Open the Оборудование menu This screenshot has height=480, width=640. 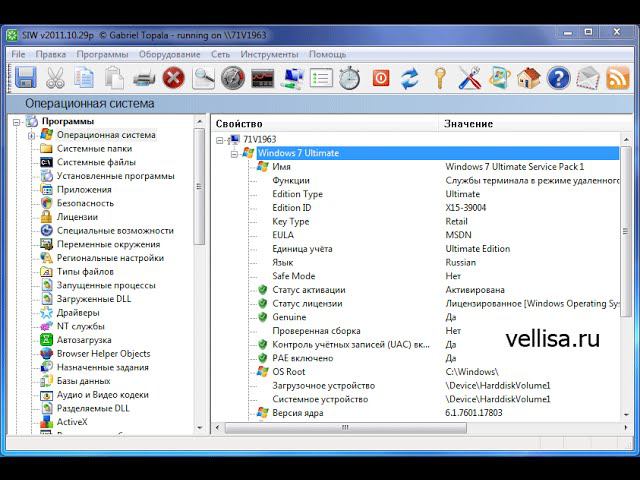[169, 54]
